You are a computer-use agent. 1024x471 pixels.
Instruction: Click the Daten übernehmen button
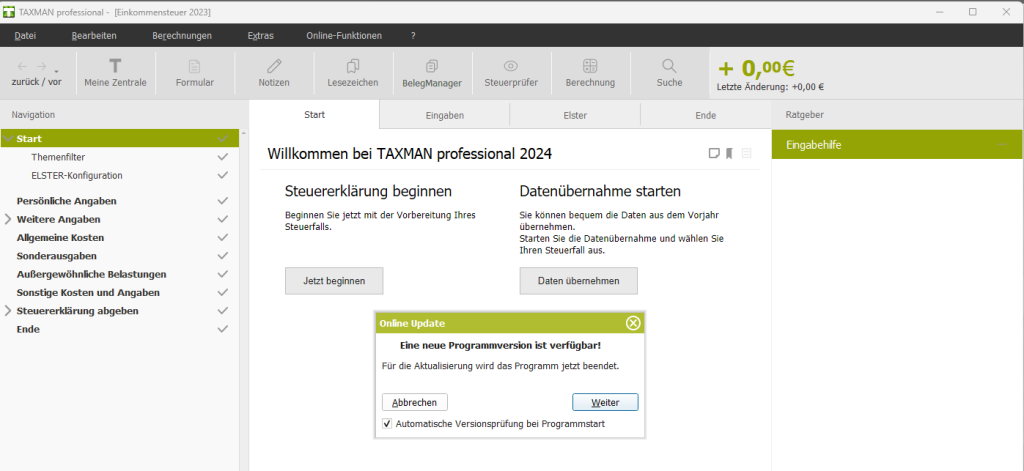[579, 281]
